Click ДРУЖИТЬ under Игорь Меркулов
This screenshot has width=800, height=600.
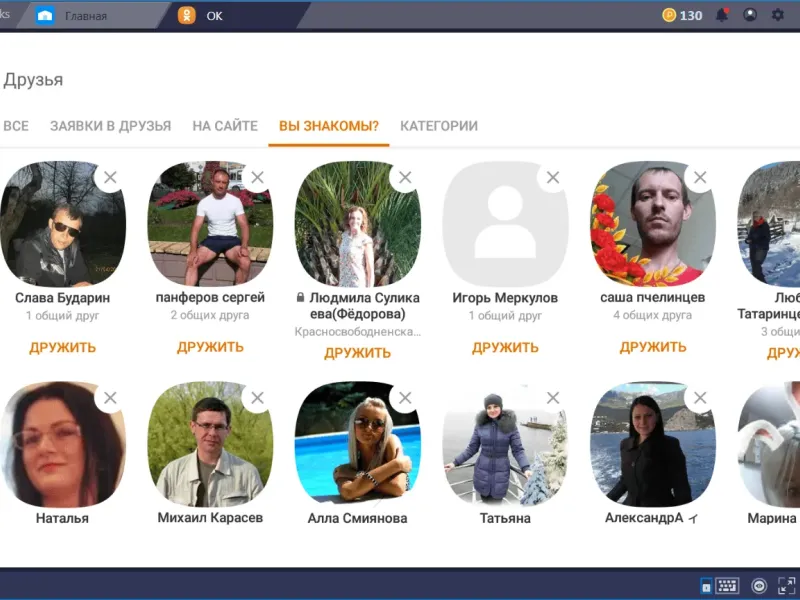click(505, 347)
